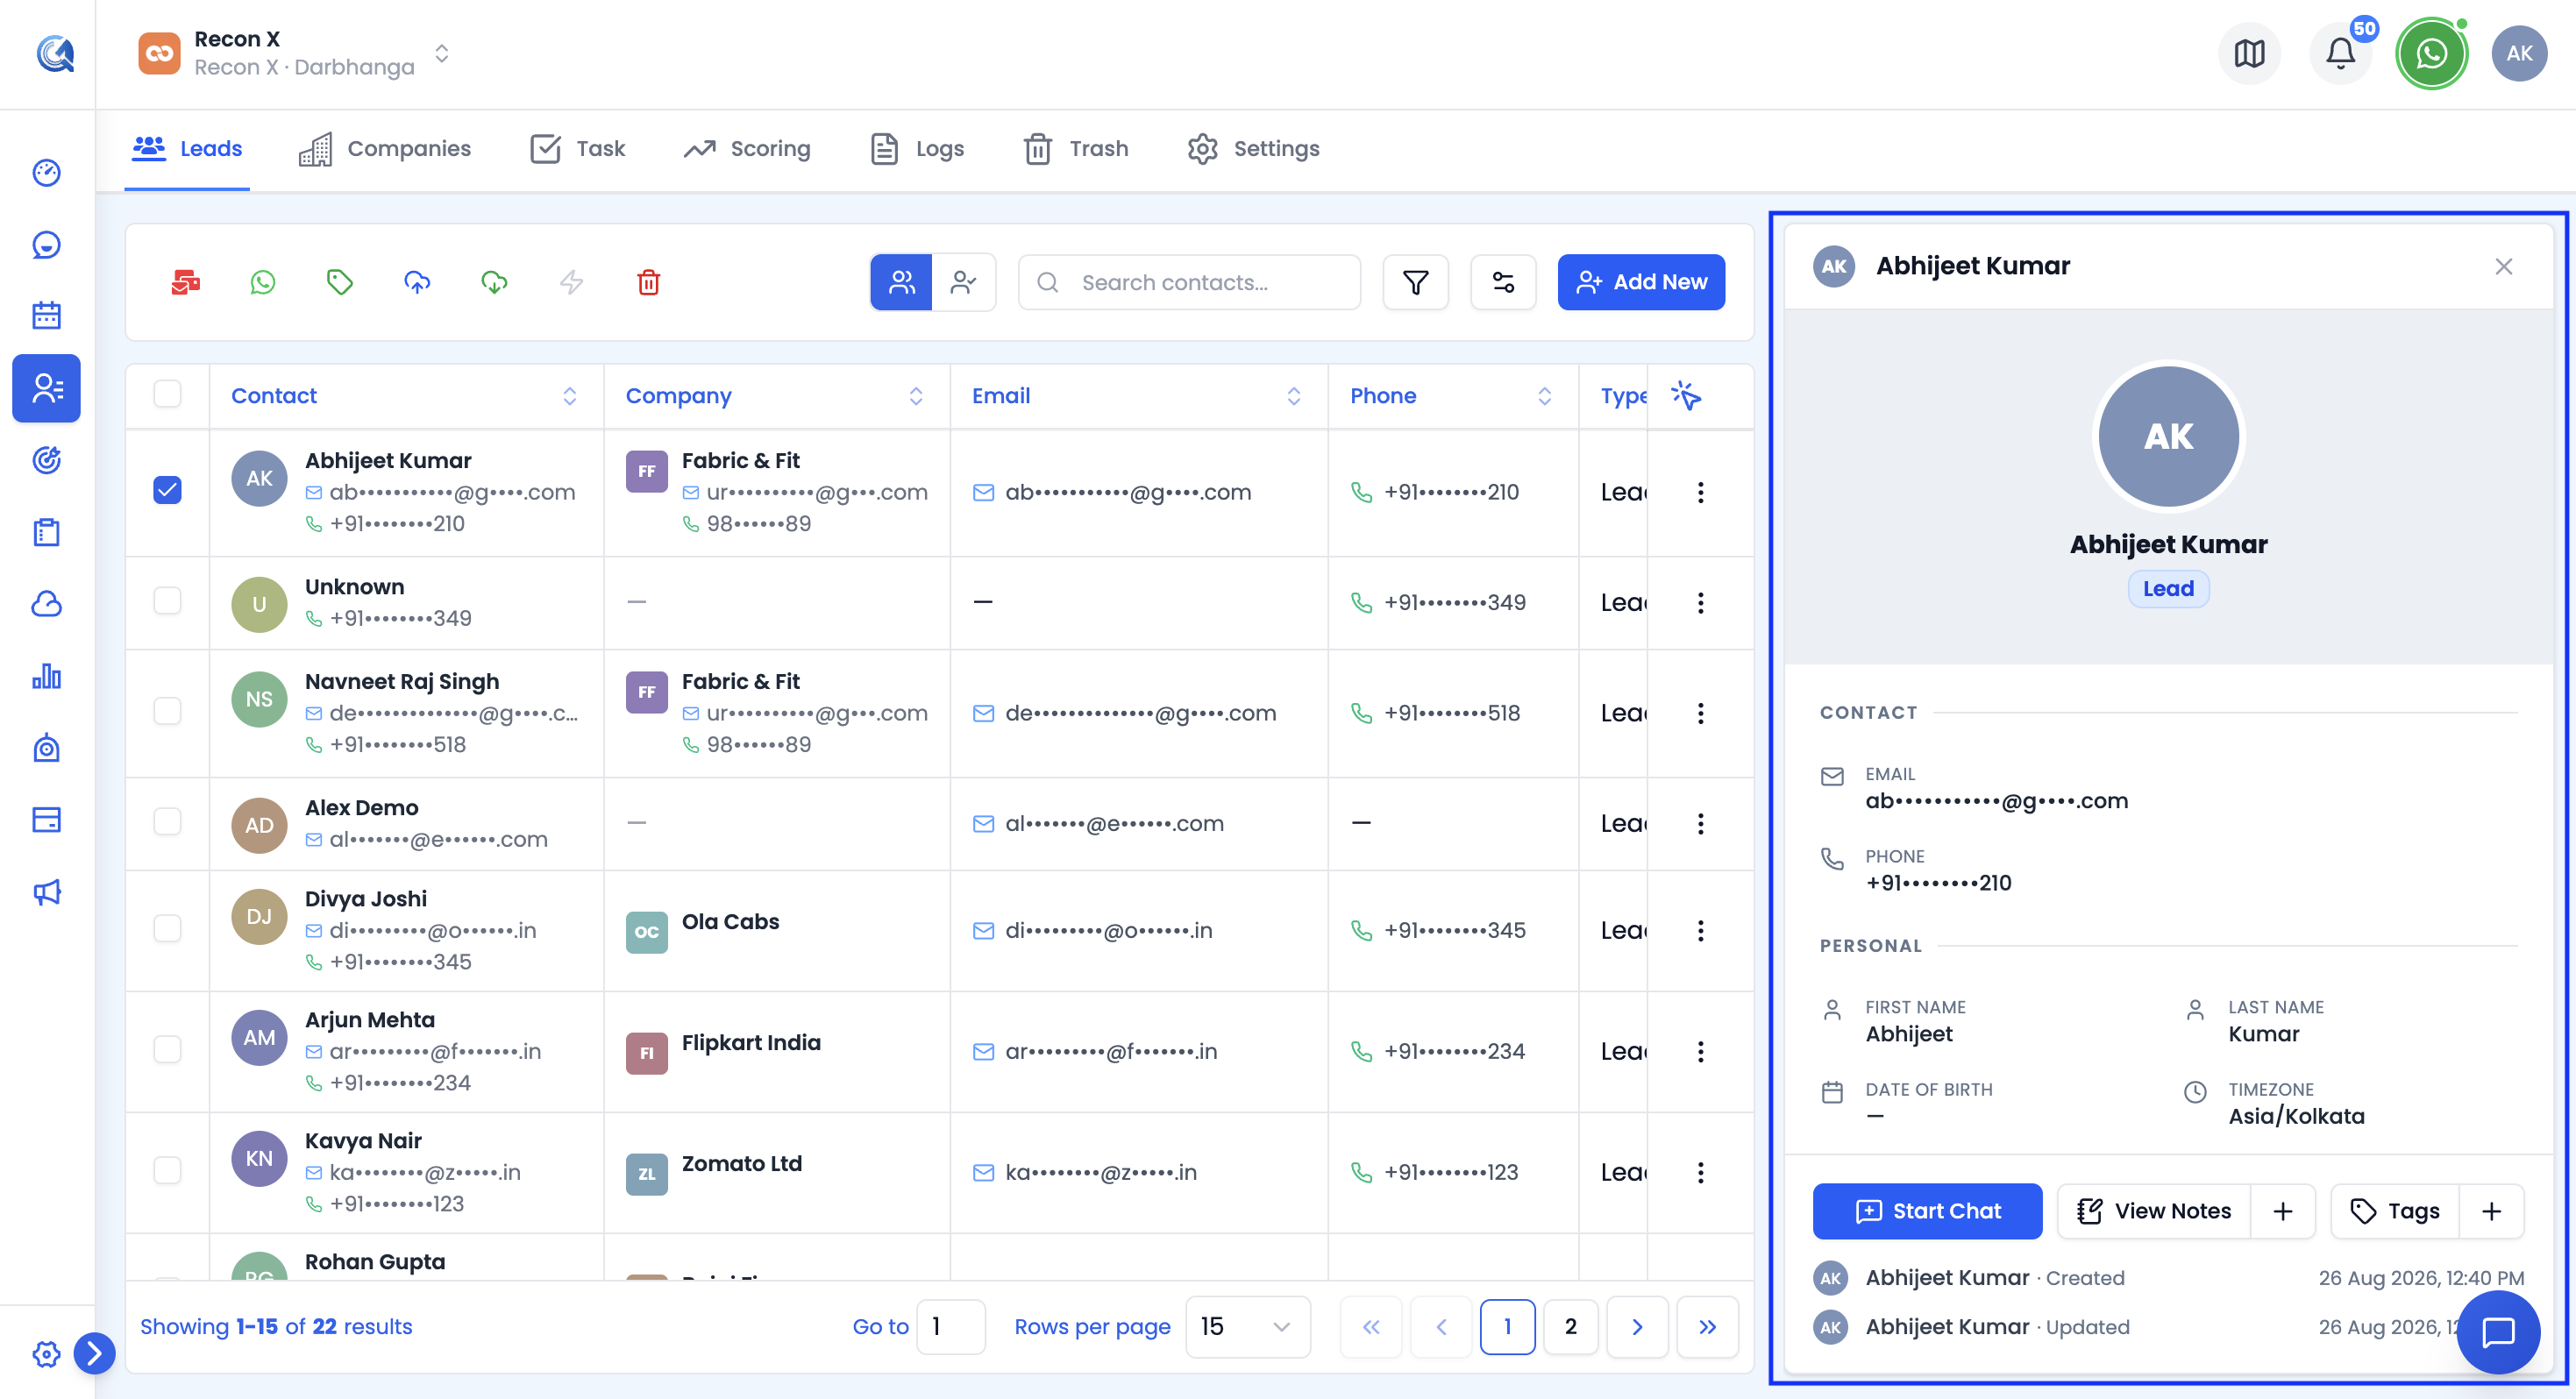Open the cloud icon in sidebar
Viewport: 2576px width, 1399px height.
coord(46,604)
